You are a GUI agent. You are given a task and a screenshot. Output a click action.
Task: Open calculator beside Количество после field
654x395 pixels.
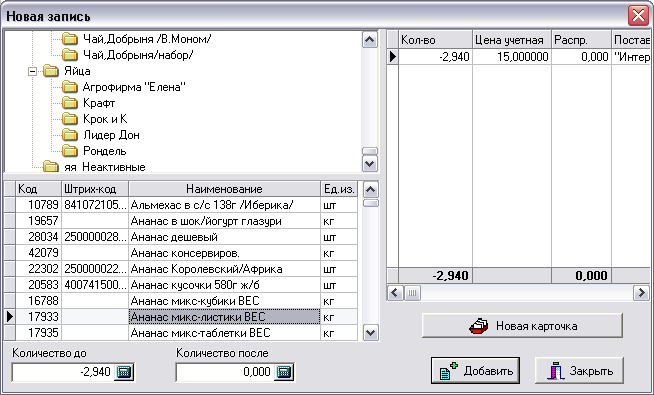coord(284,372)
